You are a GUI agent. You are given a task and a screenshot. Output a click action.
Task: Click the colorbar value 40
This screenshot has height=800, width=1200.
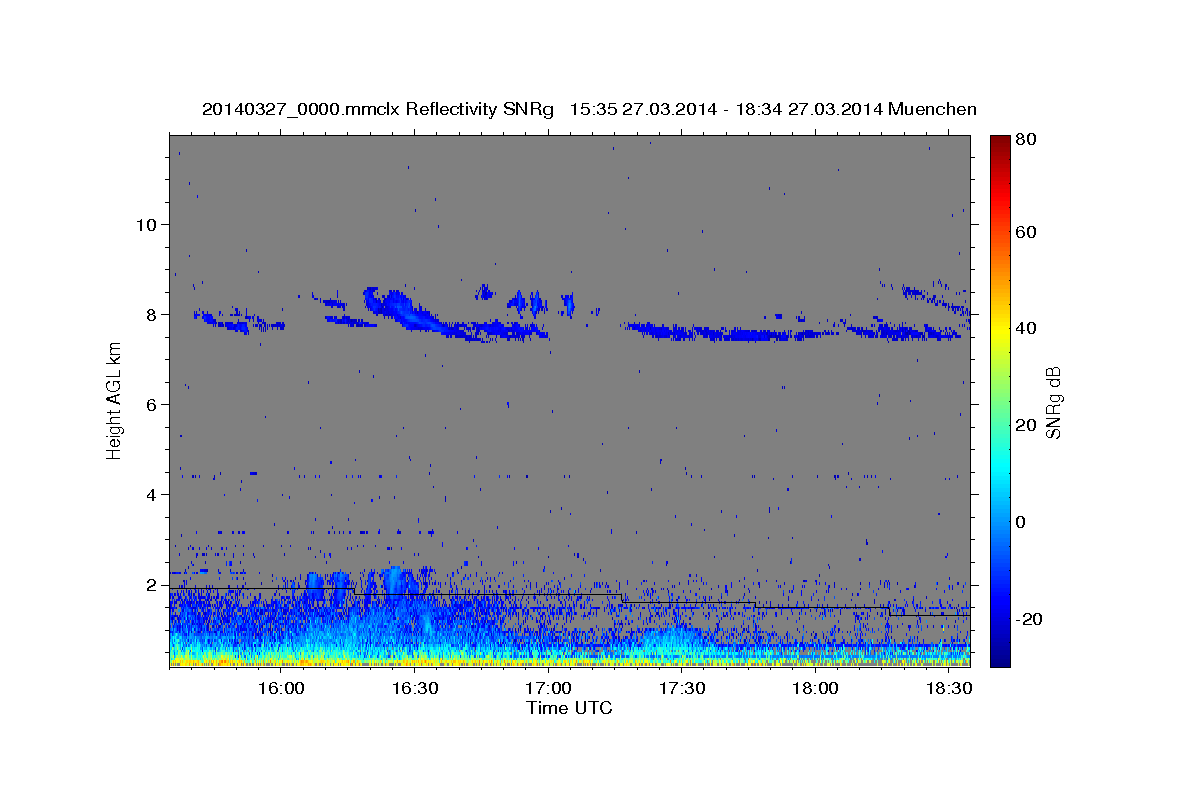[1028, 328]
